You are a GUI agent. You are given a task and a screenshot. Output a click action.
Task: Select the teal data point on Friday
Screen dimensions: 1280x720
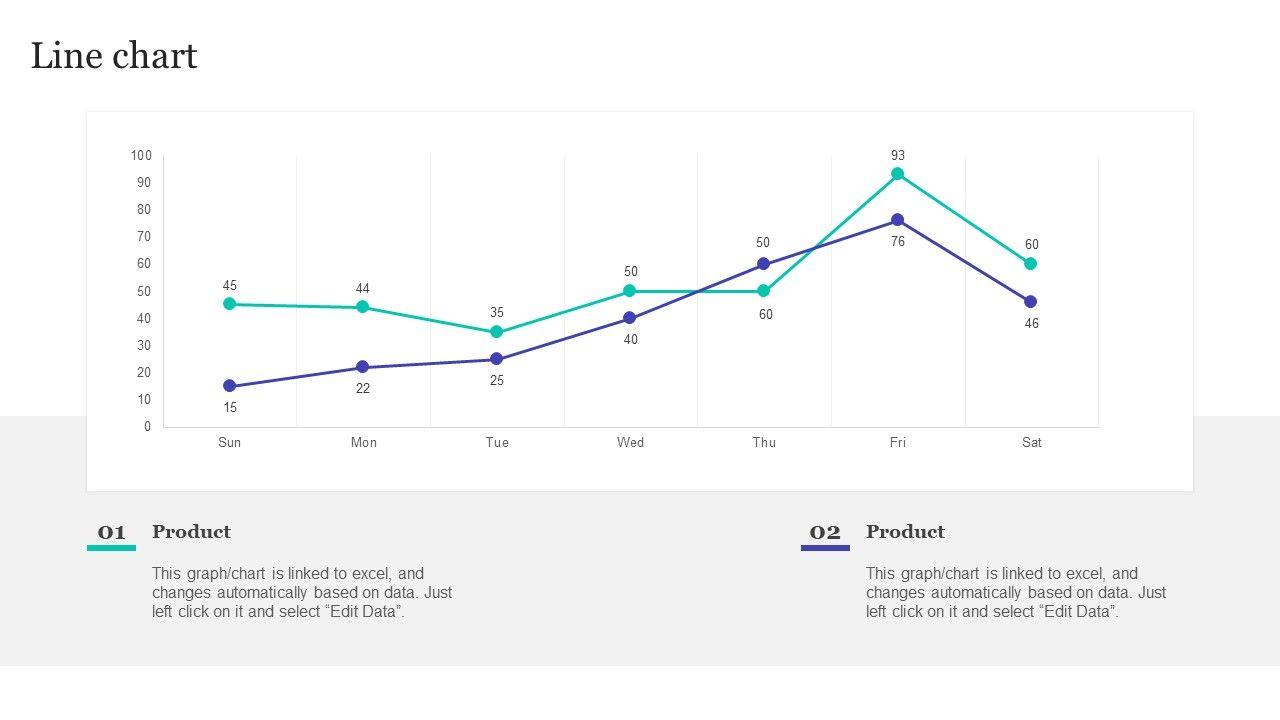[x=898, y=174]
